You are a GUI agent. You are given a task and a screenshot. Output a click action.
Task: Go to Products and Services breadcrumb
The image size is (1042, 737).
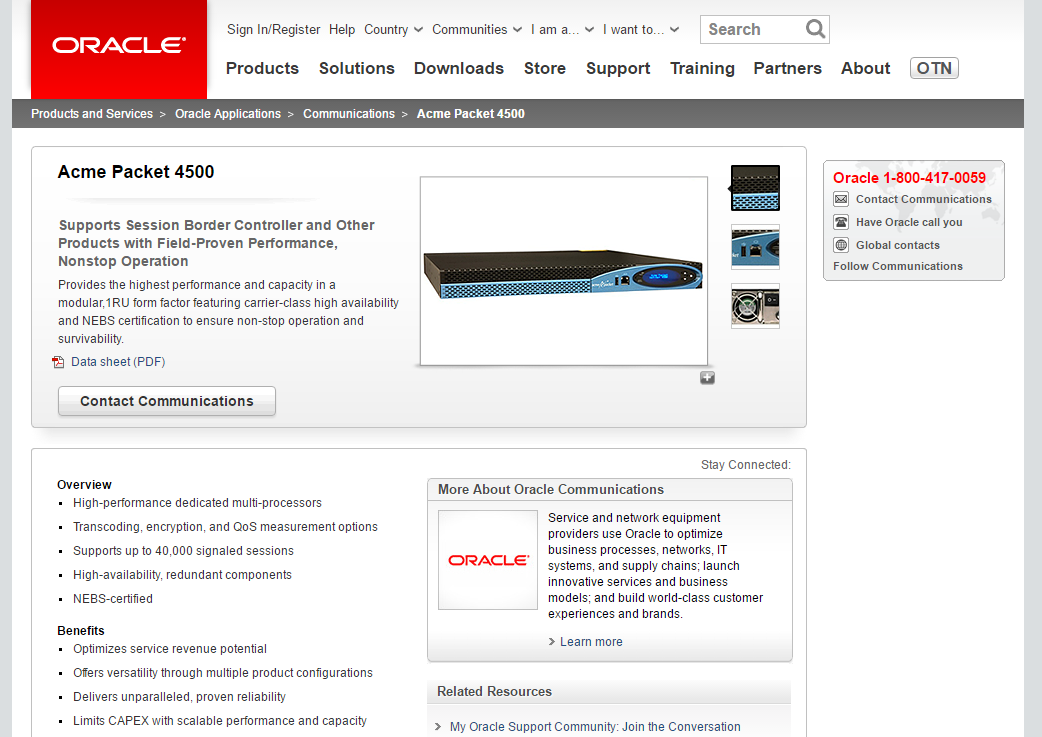point(92,114)
